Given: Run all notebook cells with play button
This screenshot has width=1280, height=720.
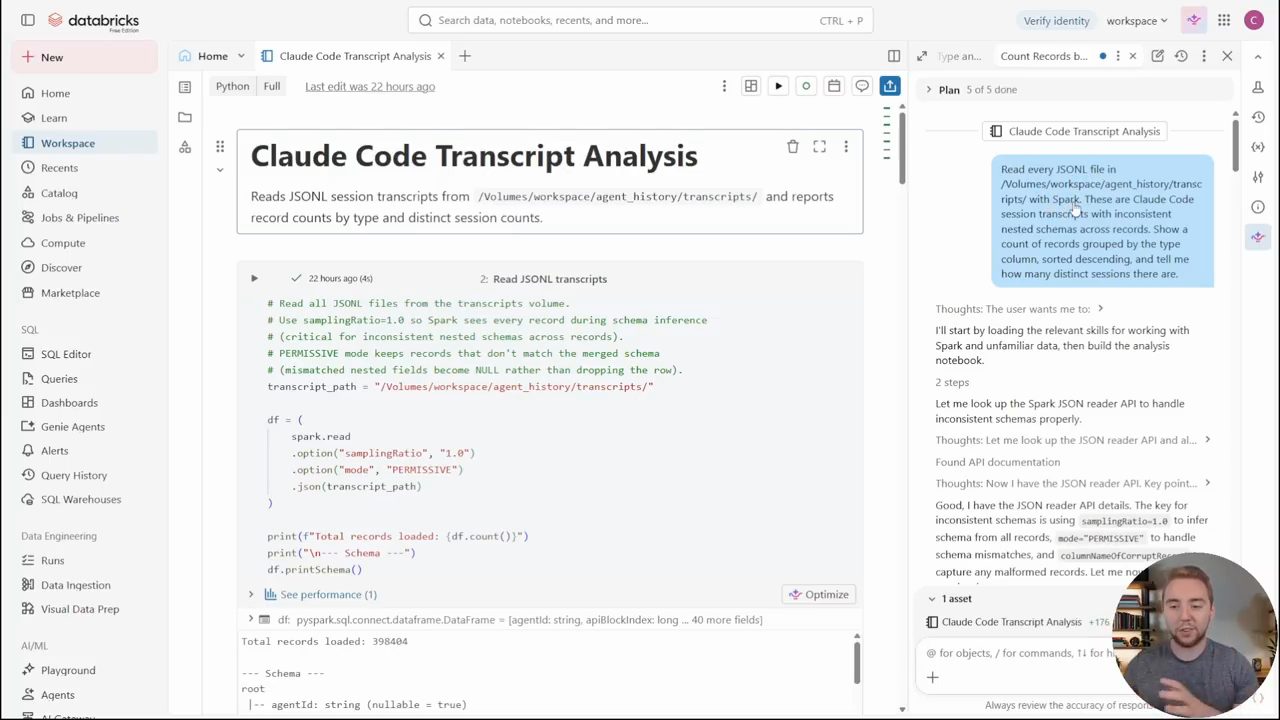Looking at the screenshot, I should click(778, 86).
